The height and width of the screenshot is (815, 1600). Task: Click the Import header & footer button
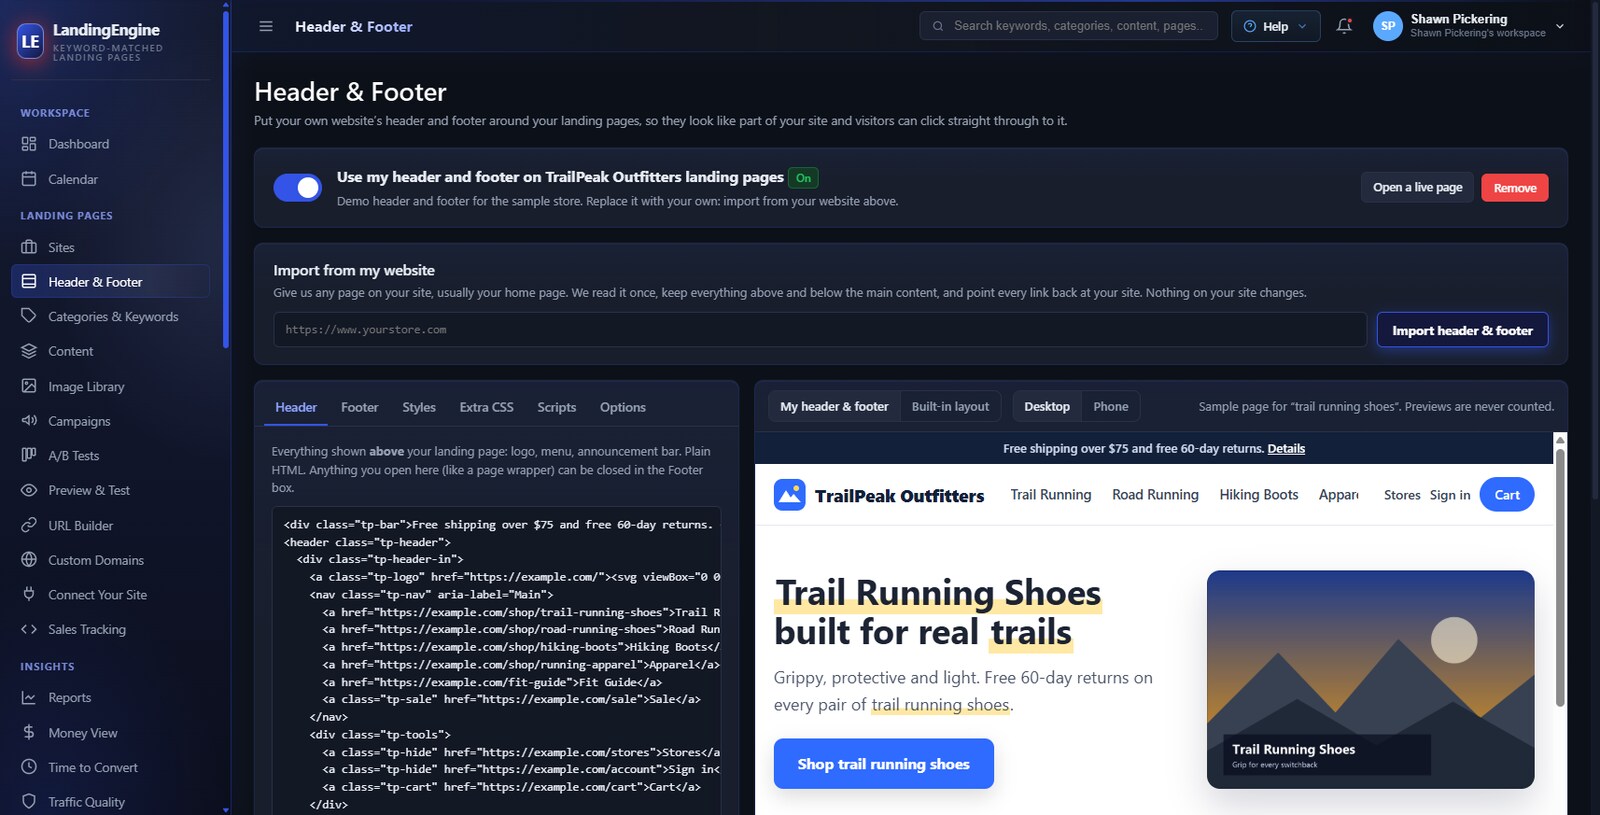1462,330
